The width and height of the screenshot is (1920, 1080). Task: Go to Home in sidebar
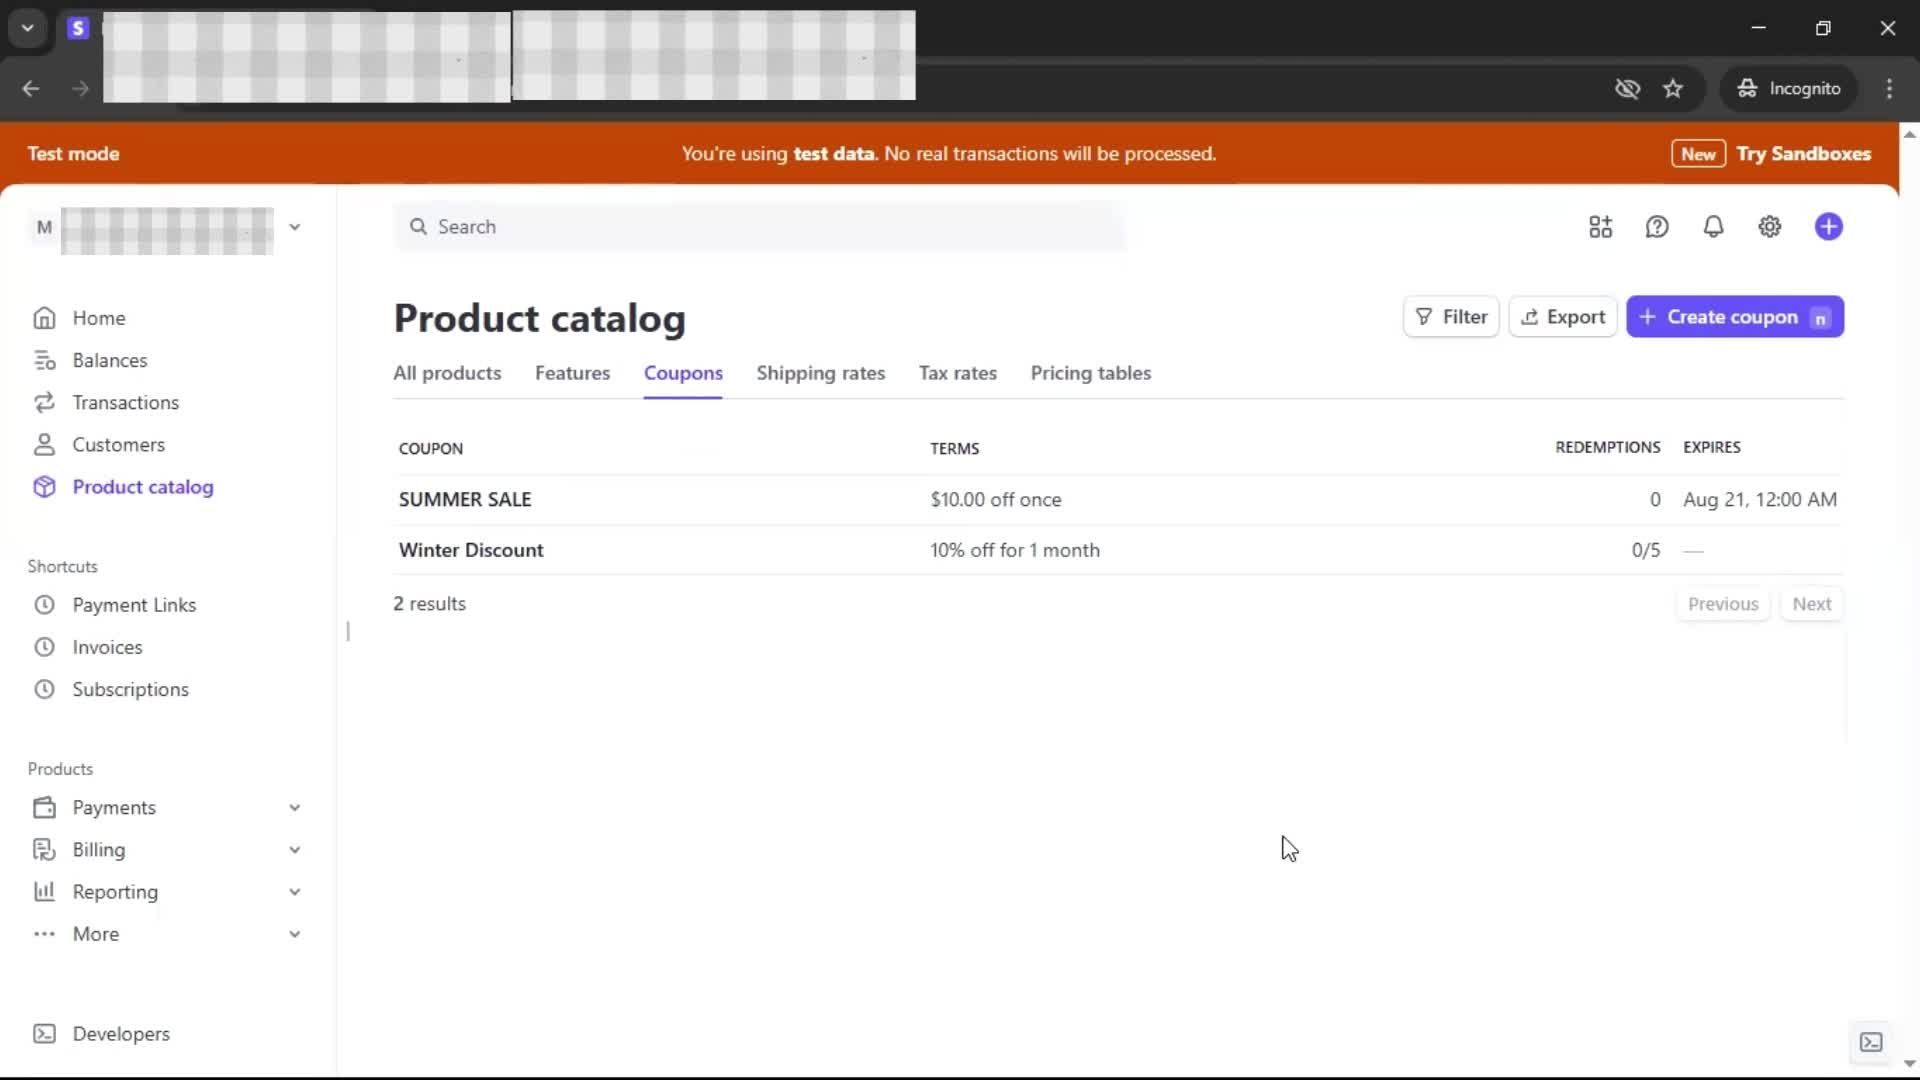[98, 318]
